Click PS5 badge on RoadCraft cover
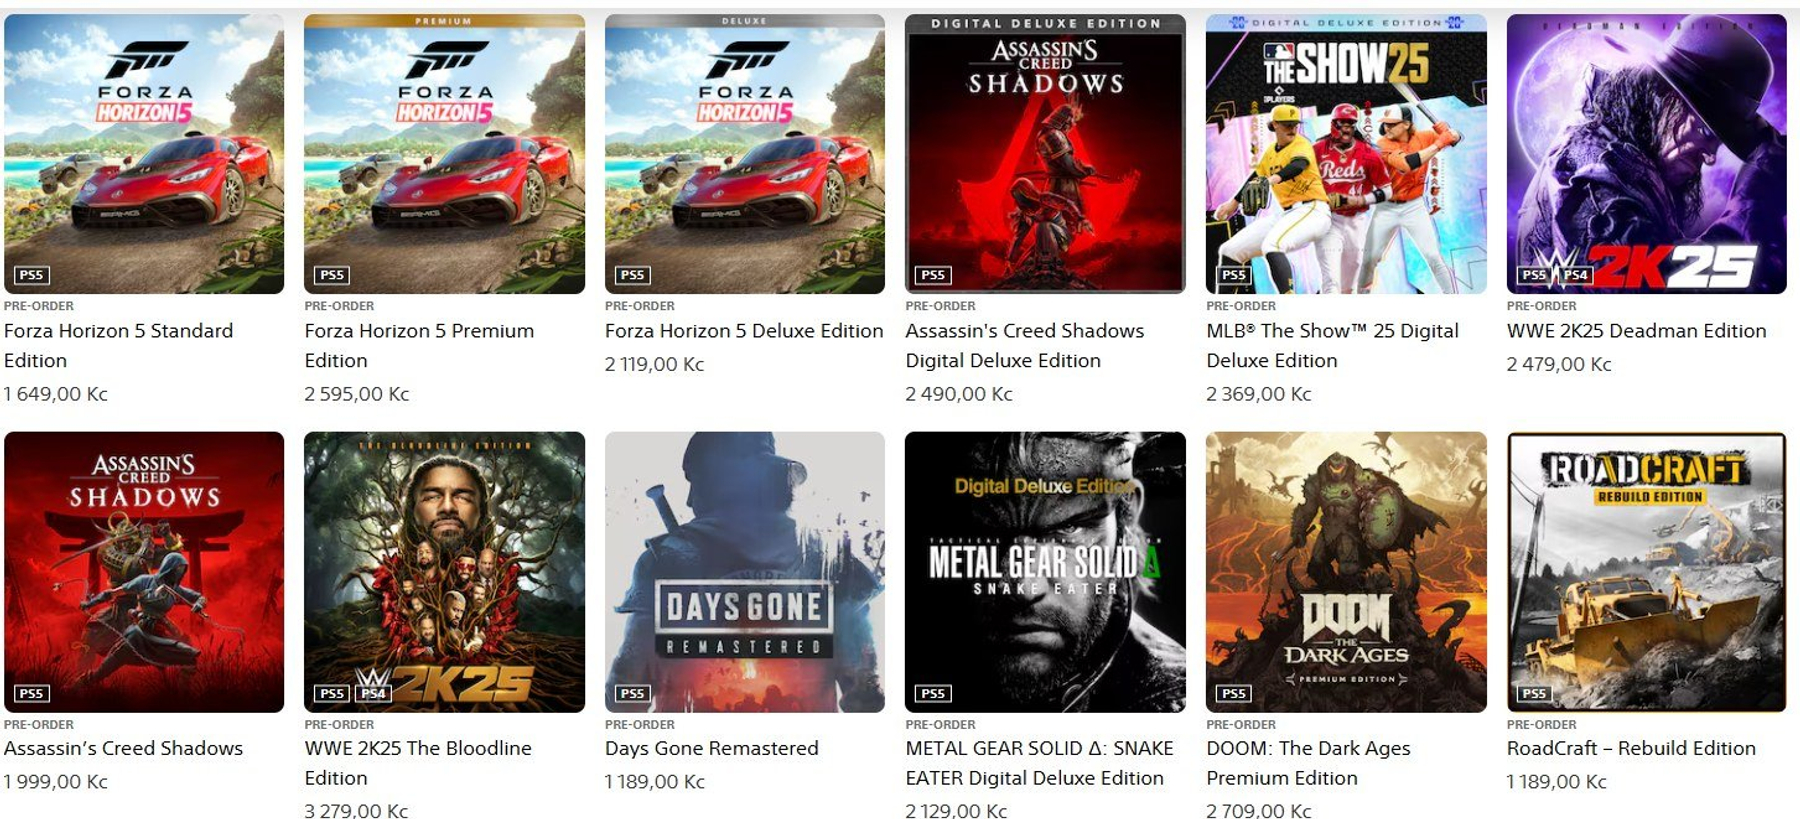The width and height of the screenshot is (1800, 819). [1534, 693]
